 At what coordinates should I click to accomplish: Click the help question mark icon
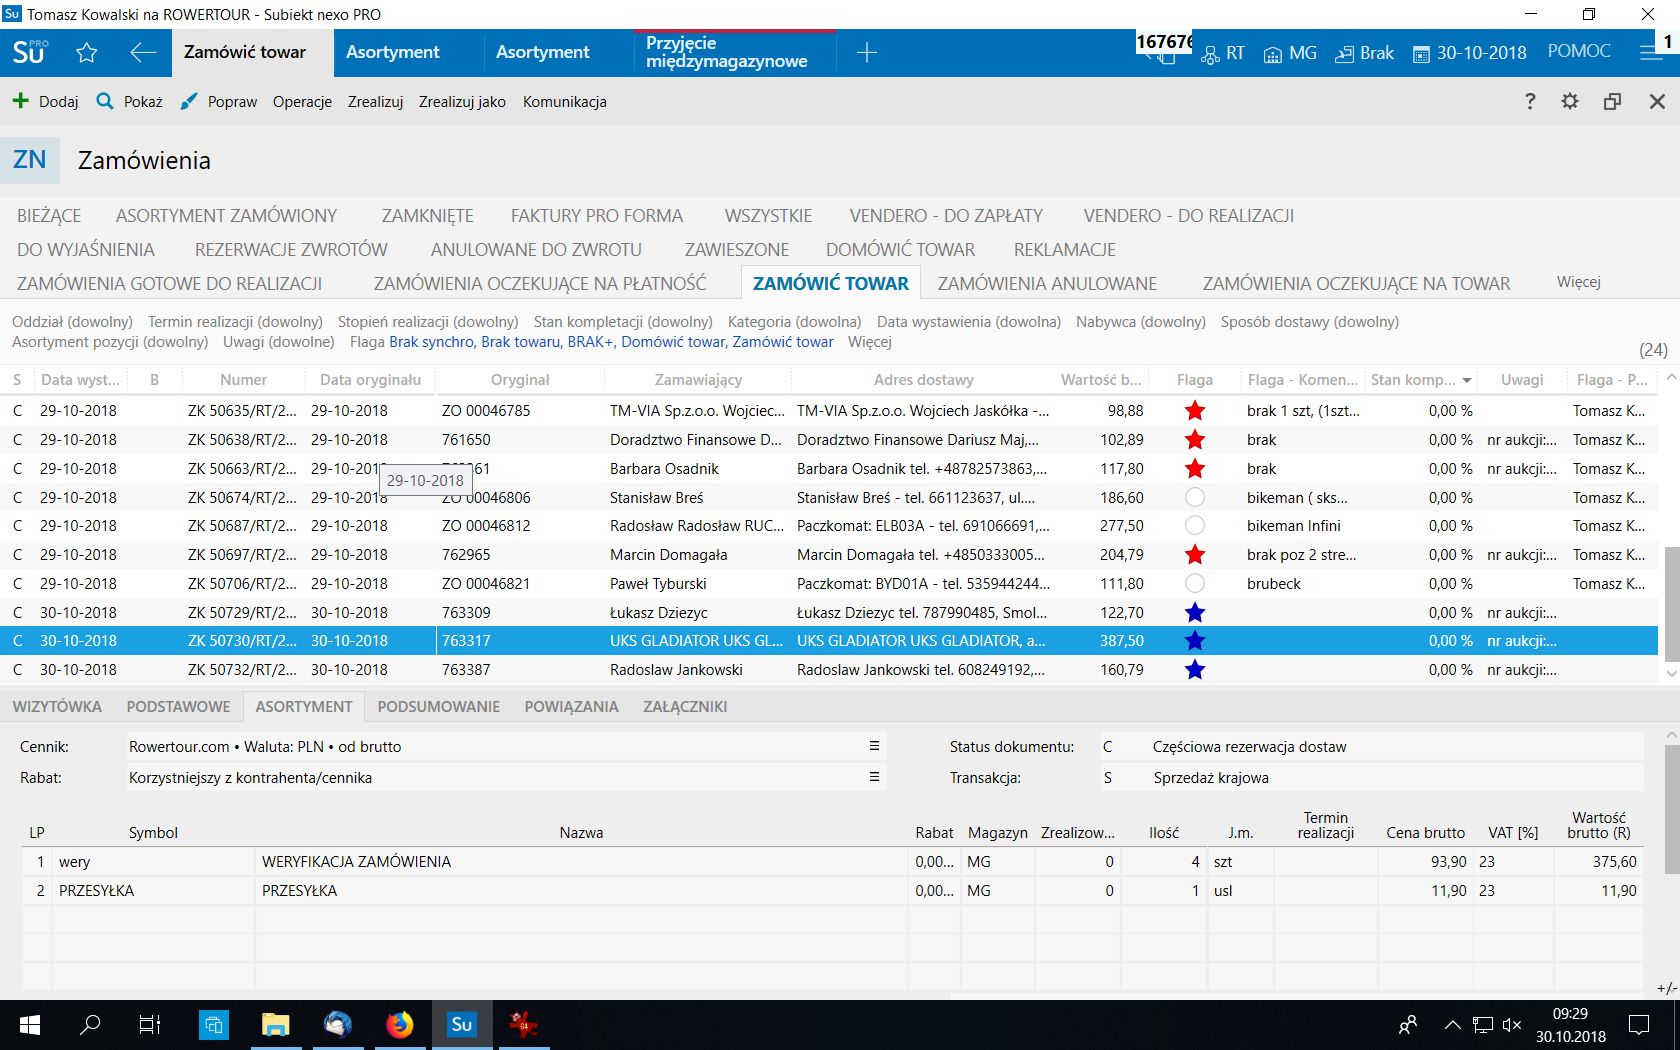(x=1530, y=101)
